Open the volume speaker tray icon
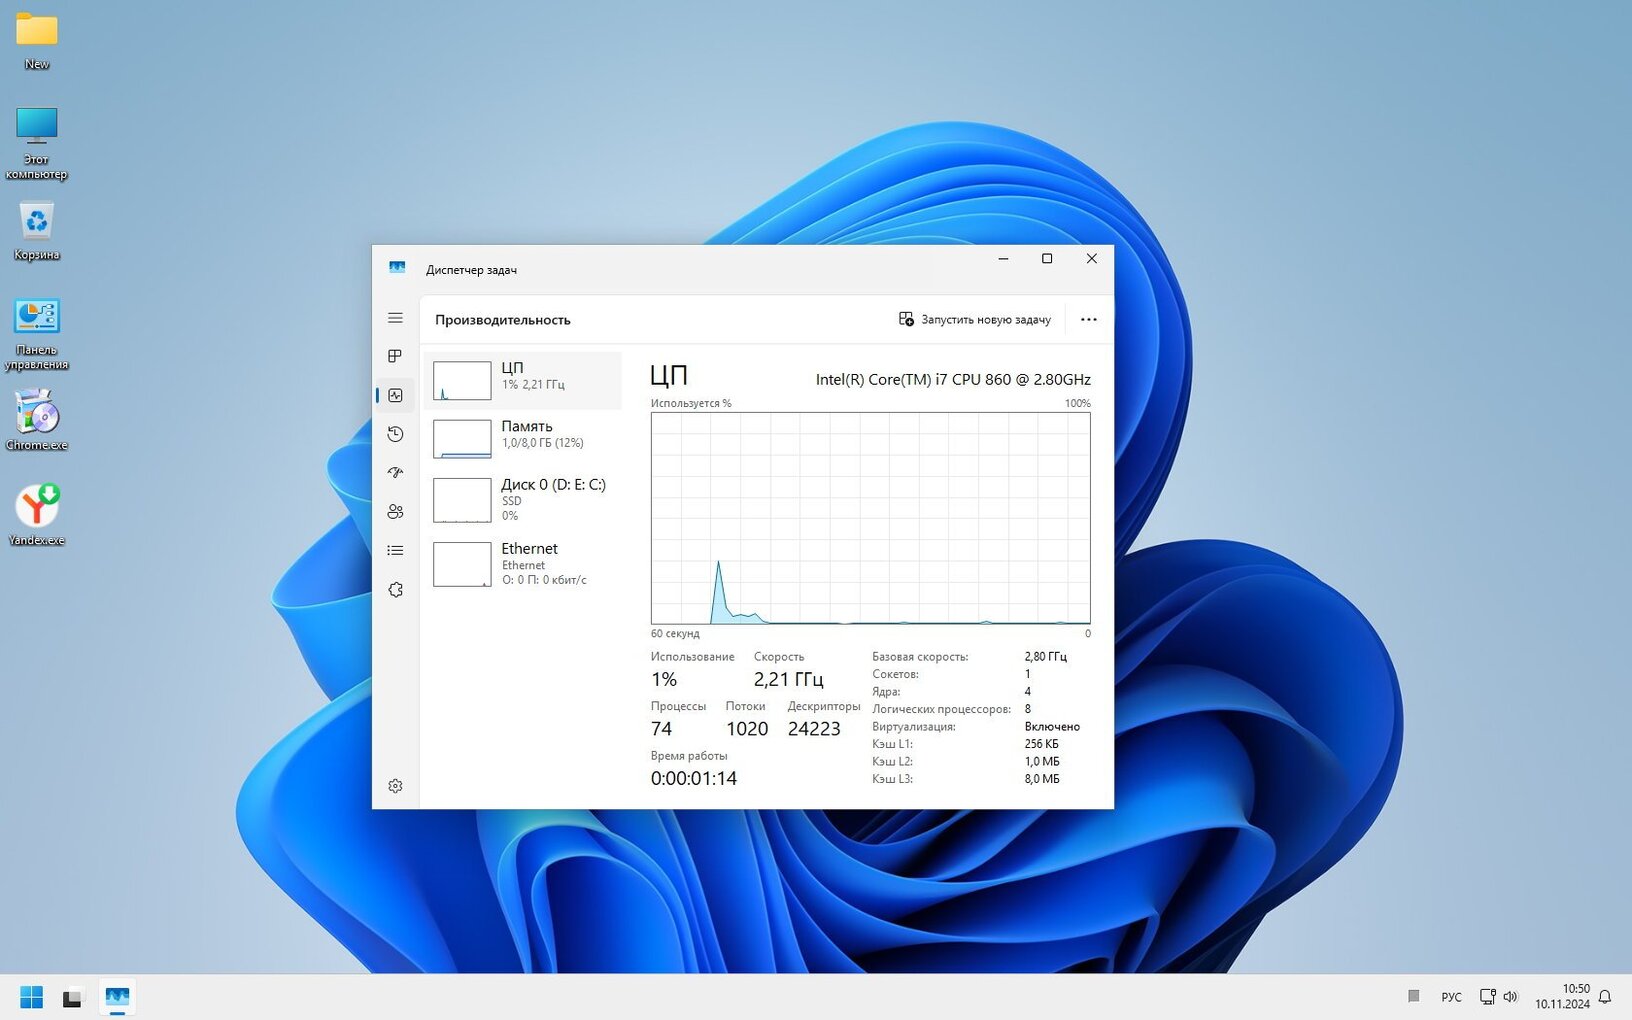The height and width of the screenshot is (1020, 1632). [1510, 997]
